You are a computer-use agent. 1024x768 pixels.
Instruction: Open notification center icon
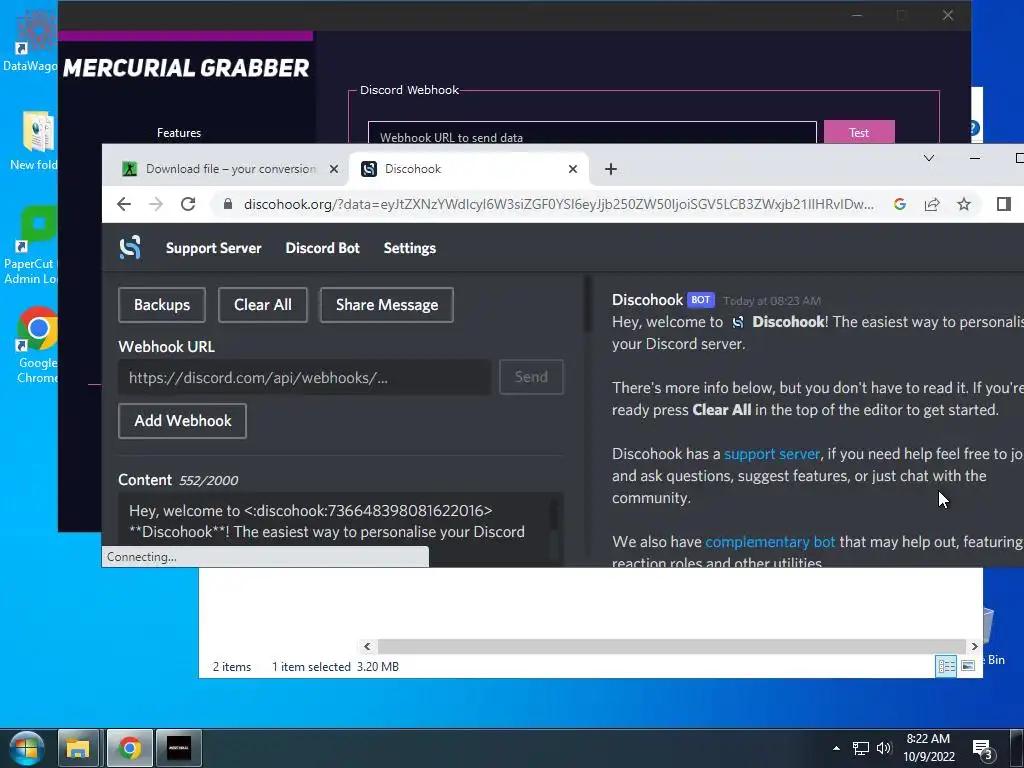point(983,750)
